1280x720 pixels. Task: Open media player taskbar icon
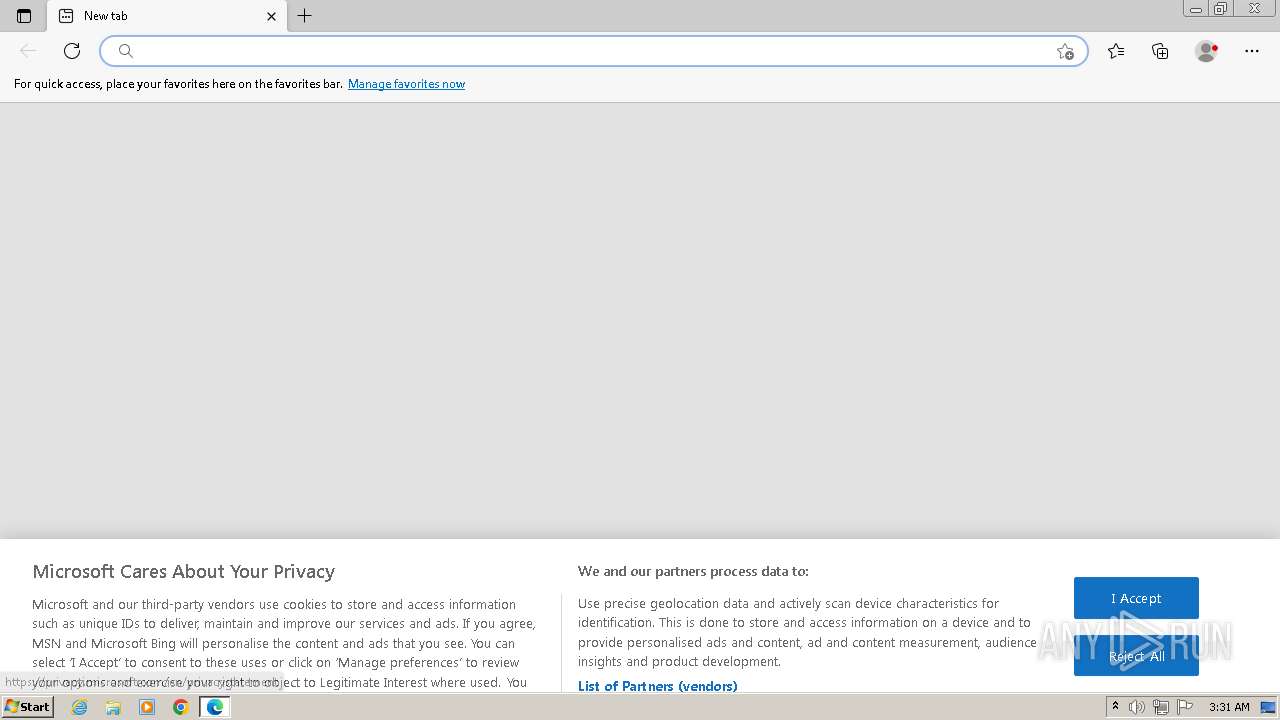tap(147, 707)
